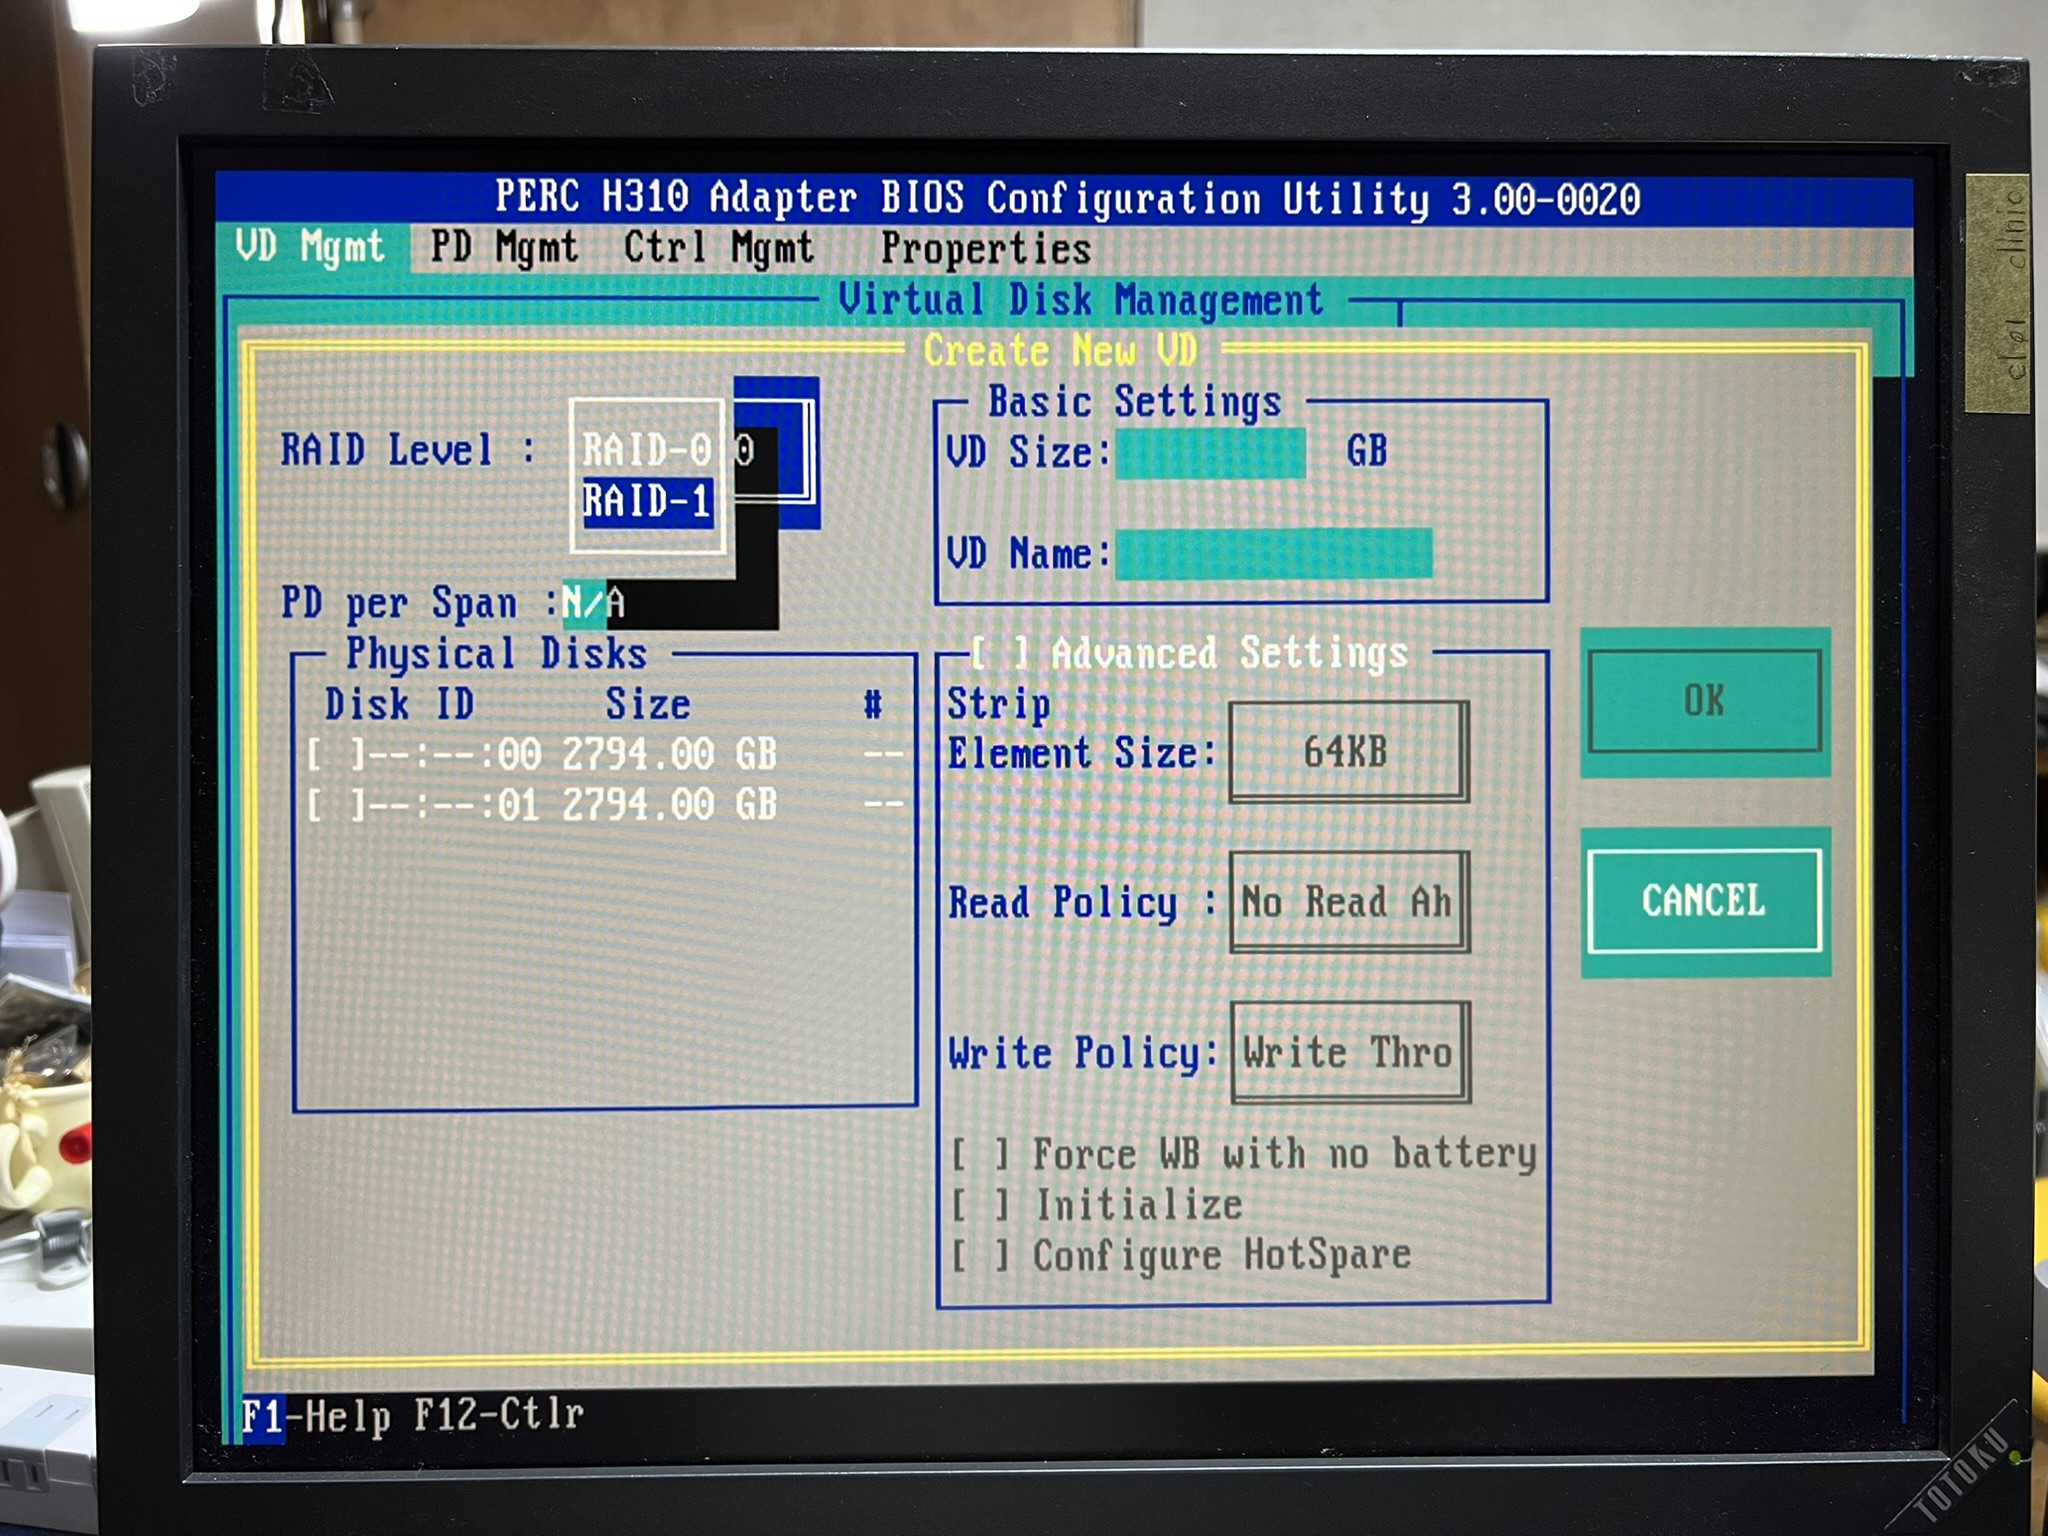Open the Ctrl Mgmt tab
The image size is (2048, 1536).
719,248
